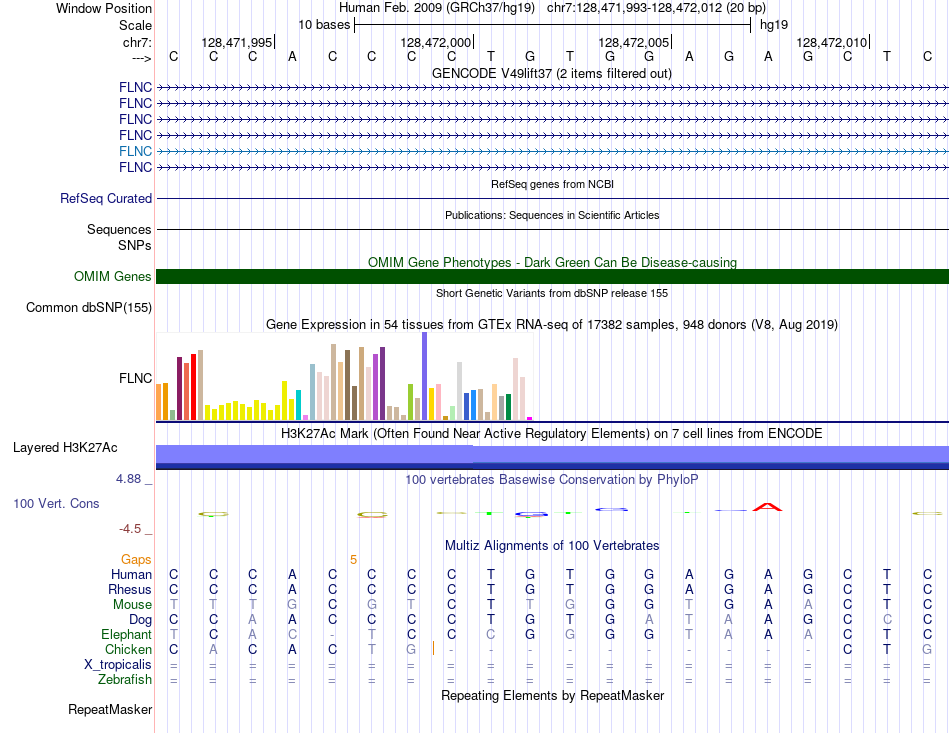
Task: Click the chr7:128,471,993-128,472,012 (20 bp) position text
Action: pos(656,8)
